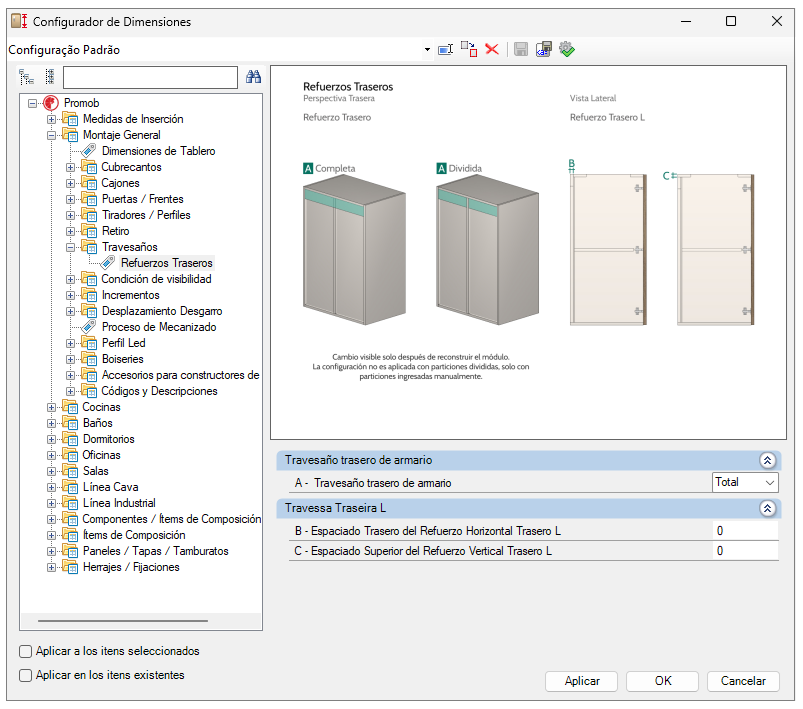The width and height of the screenshot is (803, 709).
Task: Click the tag icon beside Proceso de Mecanizado
Action: tap(89, 327)
